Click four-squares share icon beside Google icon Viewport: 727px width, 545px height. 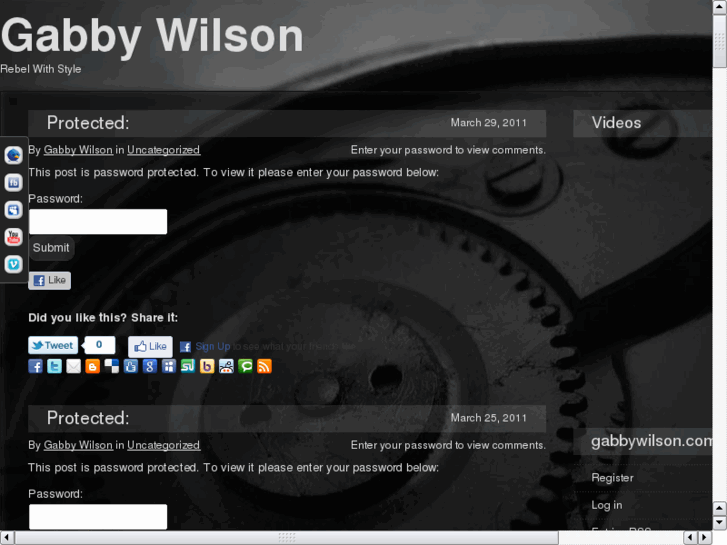coord(169,366)
